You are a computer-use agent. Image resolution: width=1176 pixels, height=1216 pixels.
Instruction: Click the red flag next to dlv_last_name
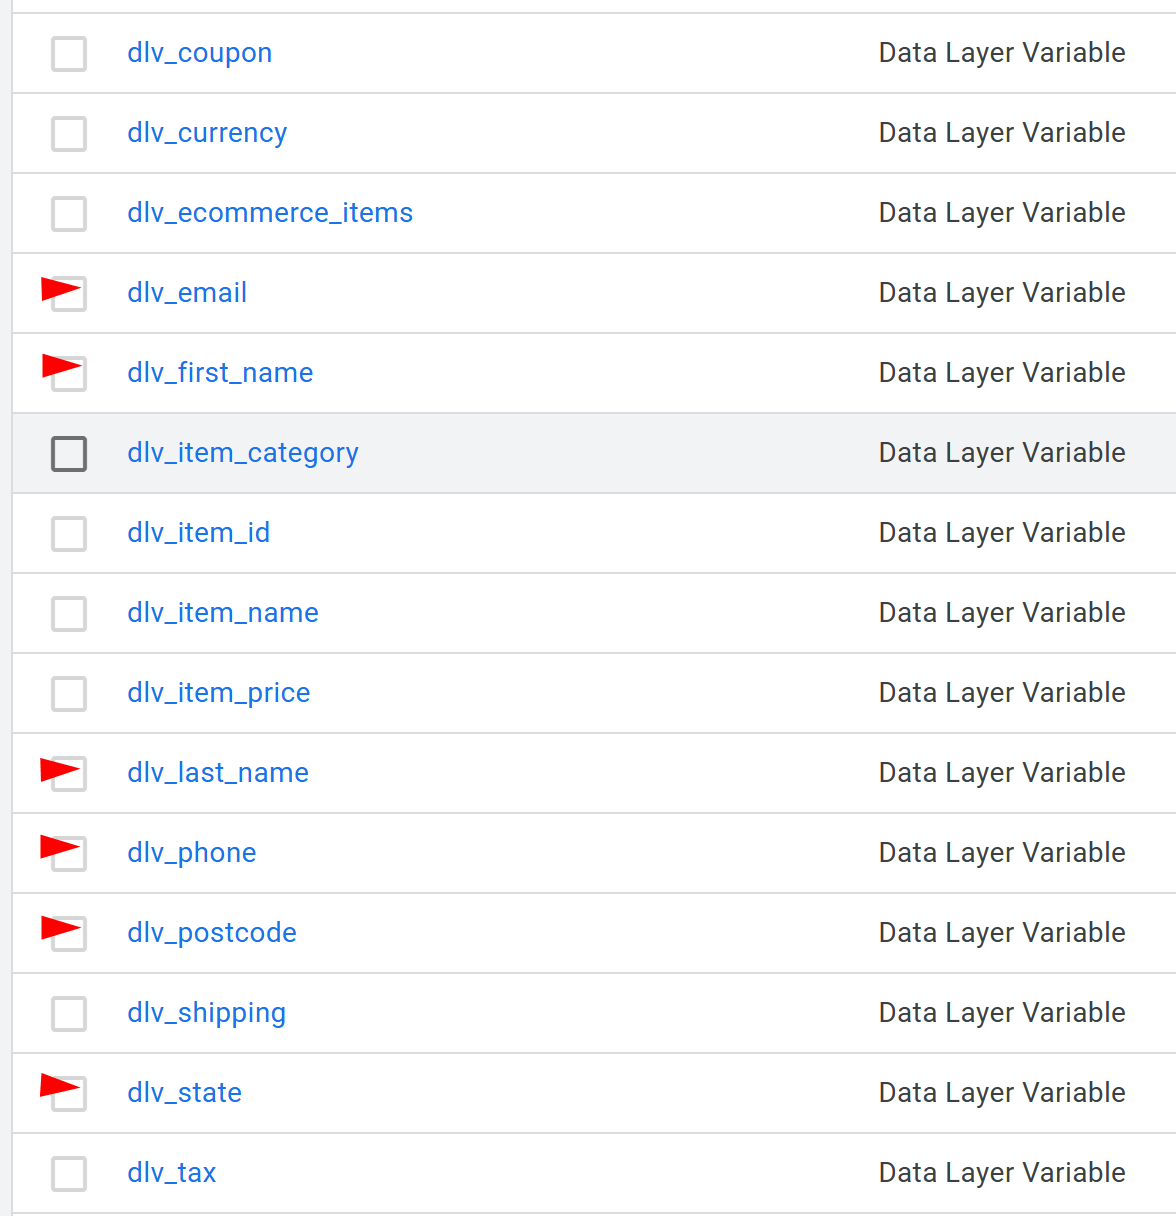click(57, 770)
